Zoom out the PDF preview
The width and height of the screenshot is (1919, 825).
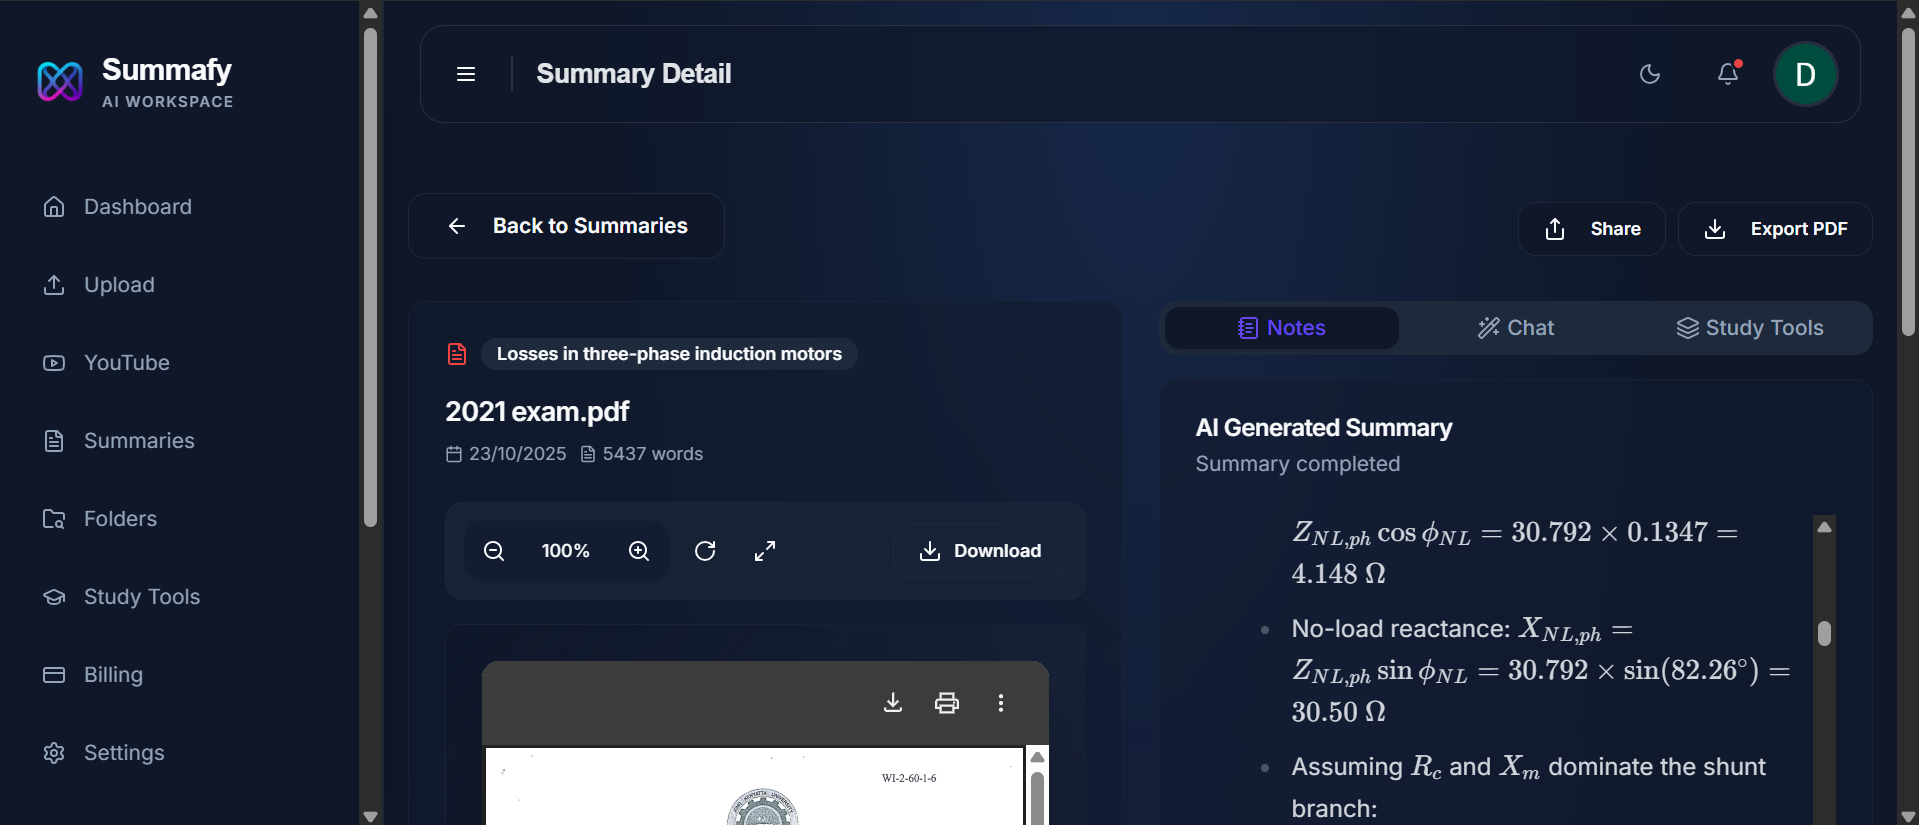click(x=494, y=551)
